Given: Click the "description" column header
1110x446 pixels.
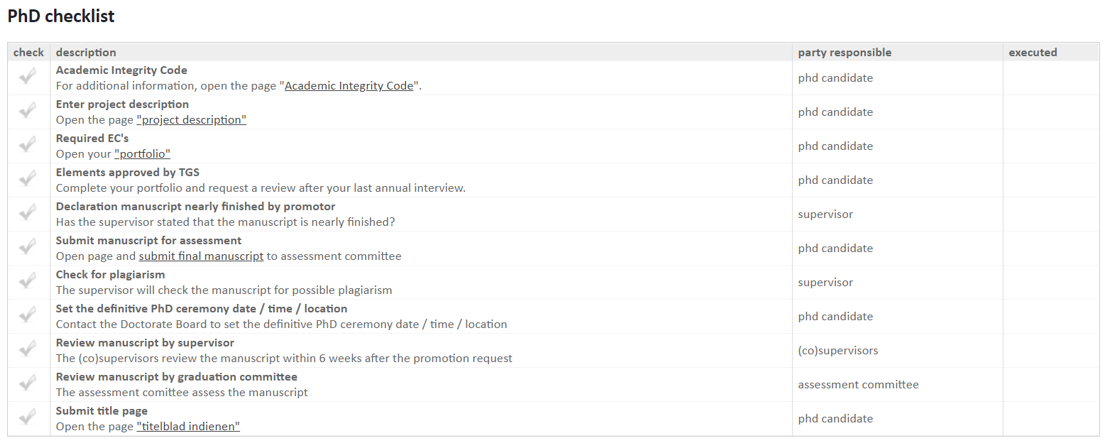Looking at the screenshot, I should click(x=86, y=52).
